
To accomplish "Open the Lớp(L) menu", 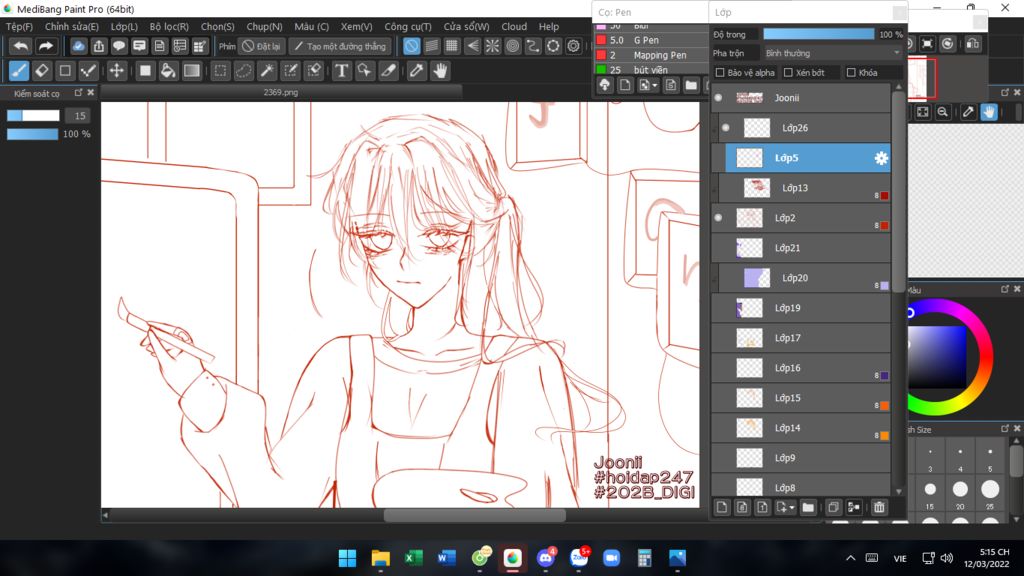I will click(x=124, y=27).
